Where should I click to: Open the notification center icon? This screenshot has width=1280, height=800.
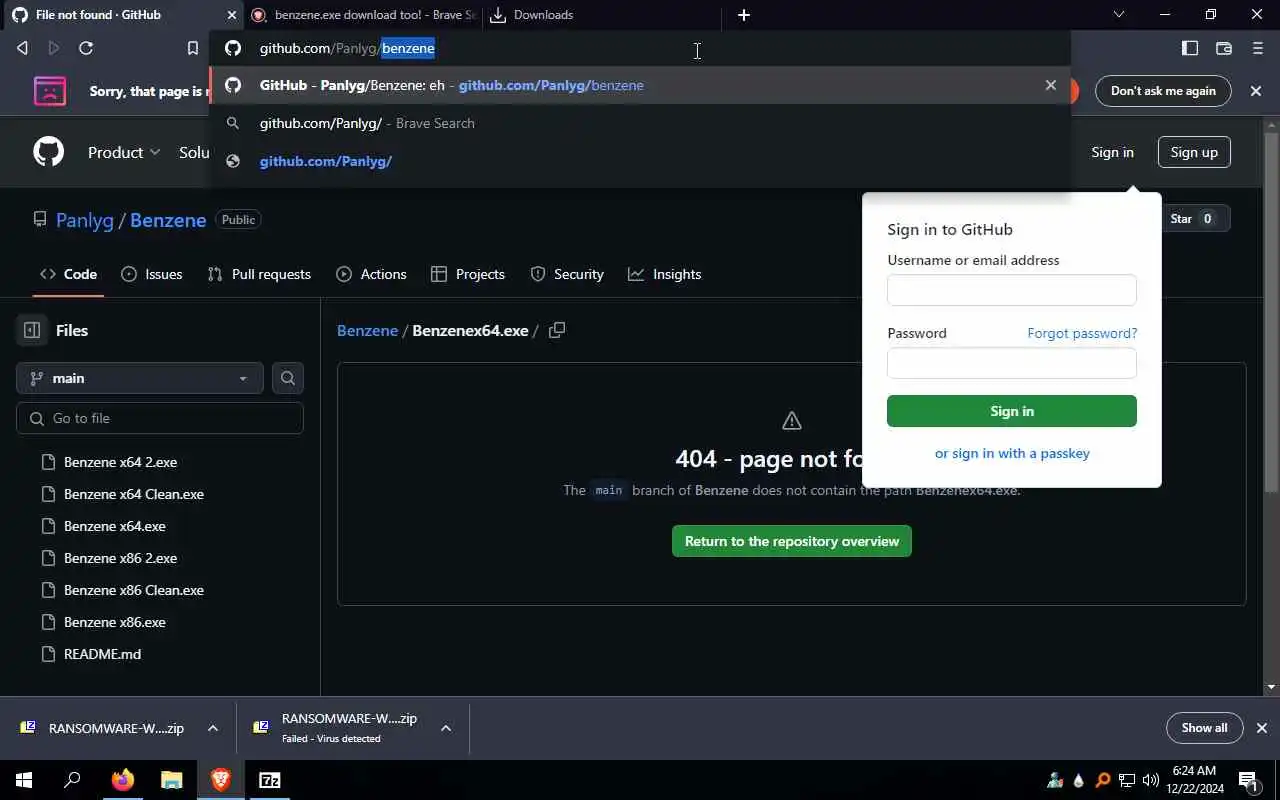pyautogui.click(x=1248, y=780)
